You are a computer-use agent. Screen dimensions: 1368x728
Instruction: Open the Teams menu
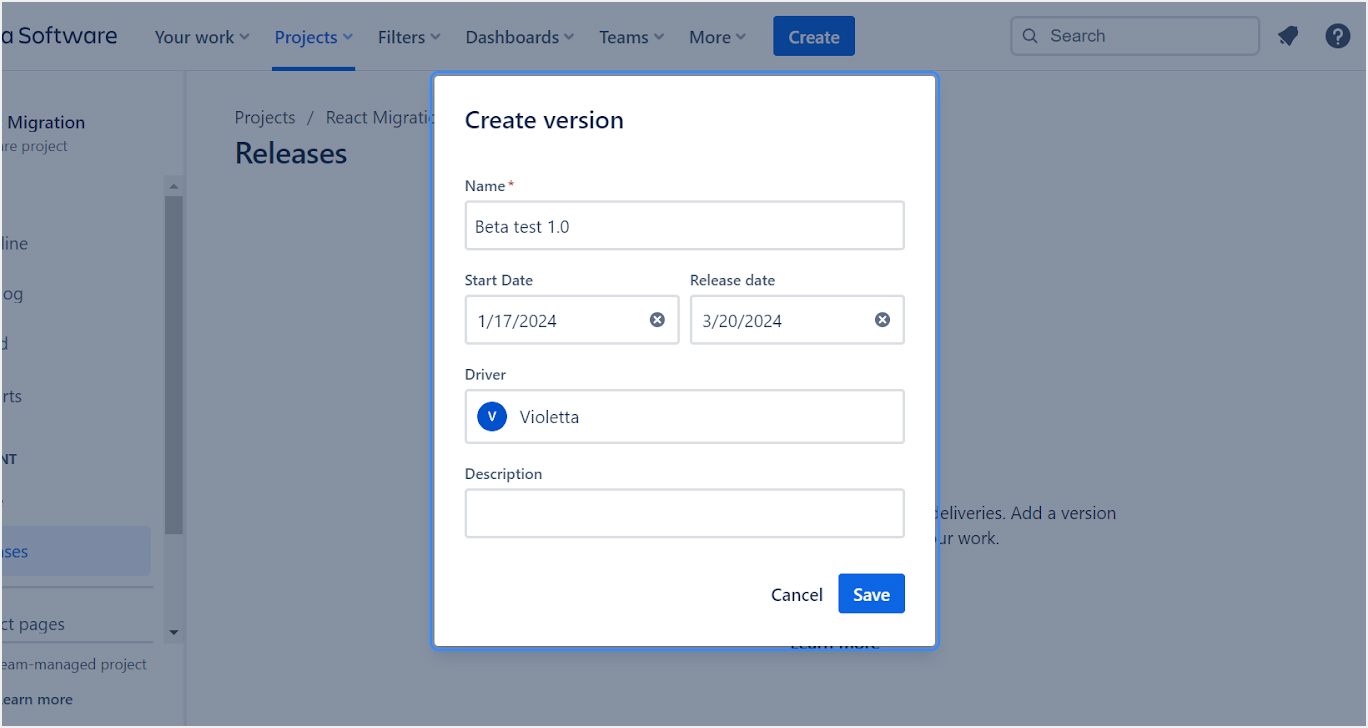(631, 37)
